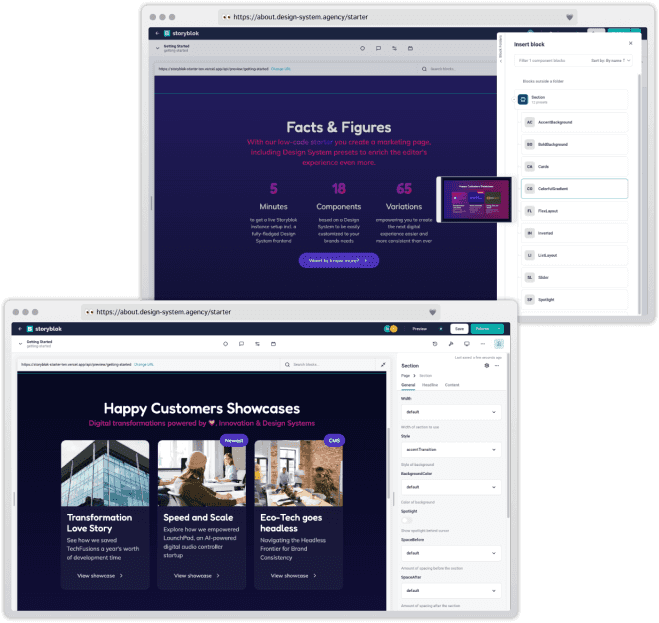
Task: Open comments icon in front window toolbar
Action: point(241,344)
